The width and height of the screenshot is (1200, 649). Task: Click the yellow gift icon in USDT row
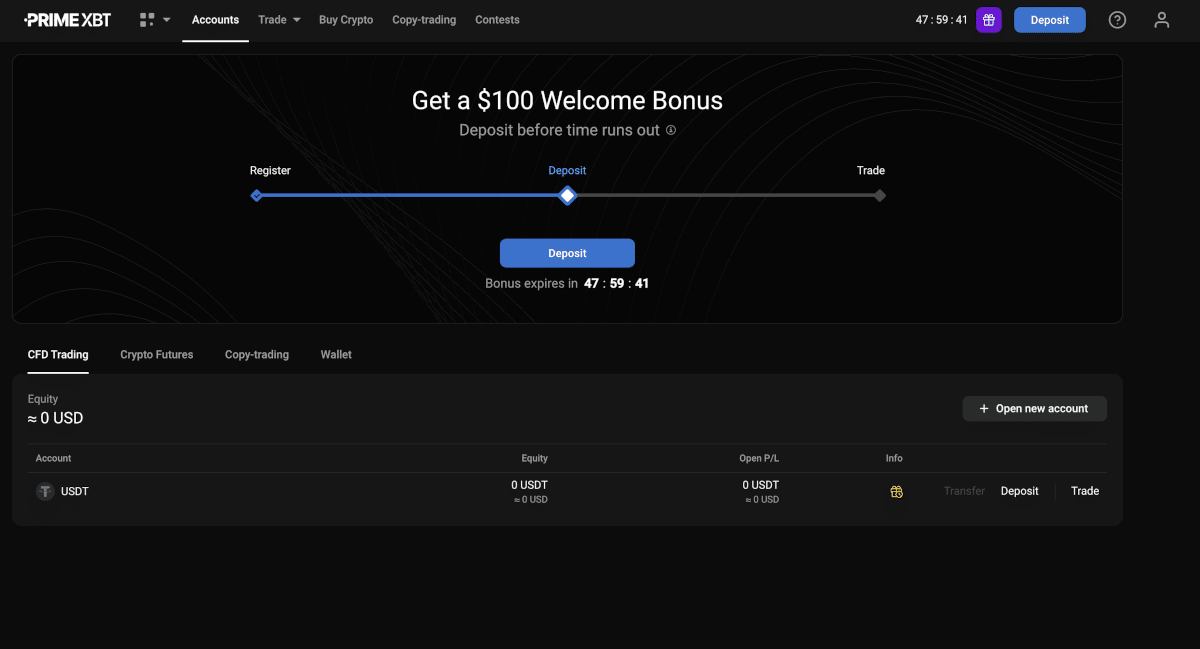coord(897,492)
